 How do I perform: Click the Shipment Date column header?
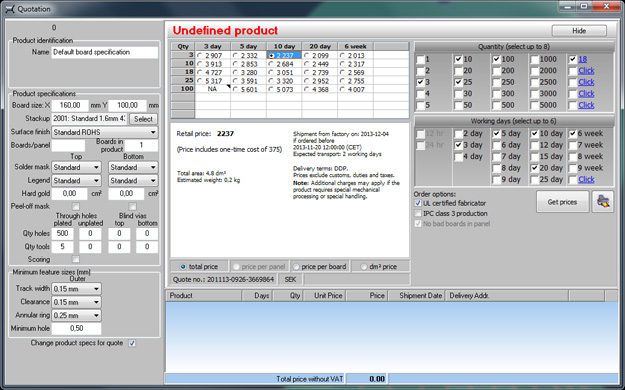(417, 295)
